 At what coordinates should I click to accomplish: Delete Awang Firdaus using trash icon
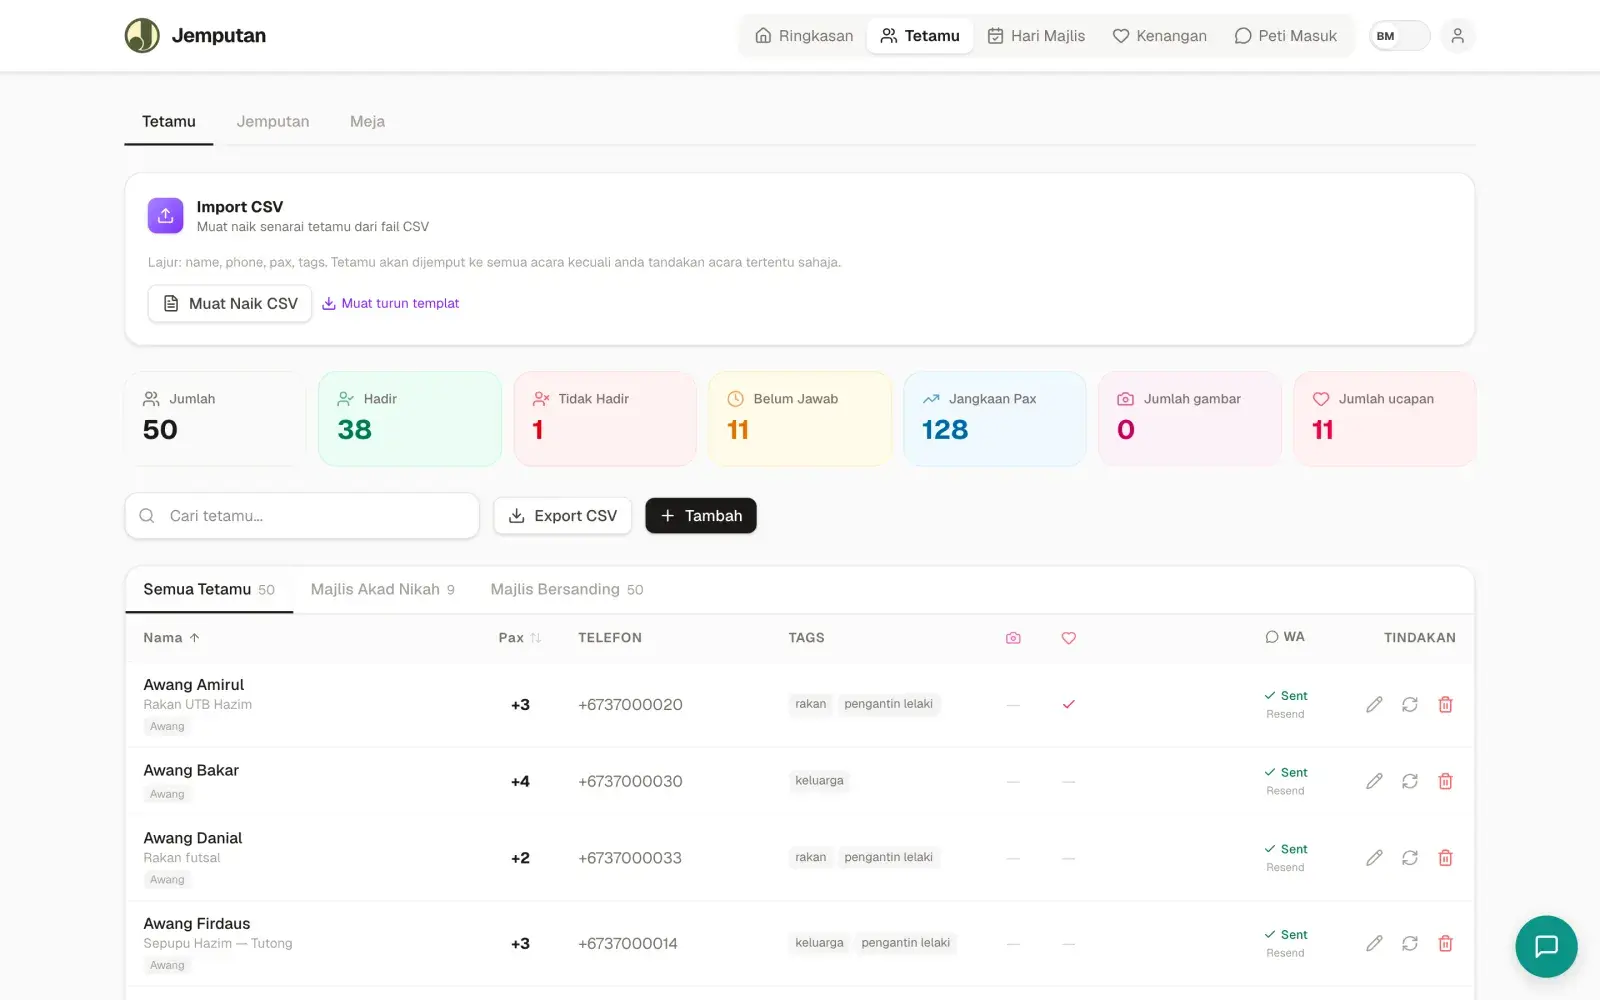1445,943
